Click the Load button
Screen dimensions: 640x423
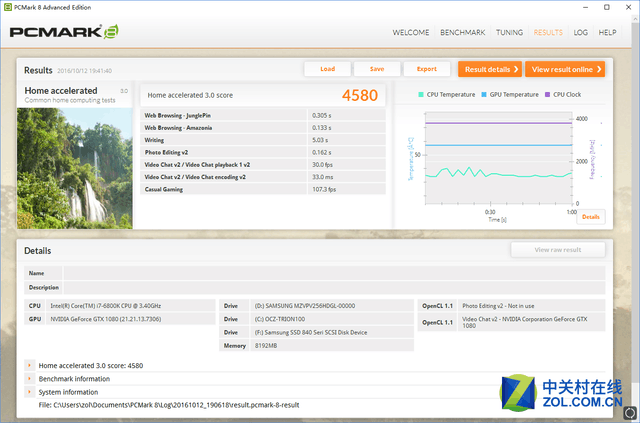click(x=327, y=69)
